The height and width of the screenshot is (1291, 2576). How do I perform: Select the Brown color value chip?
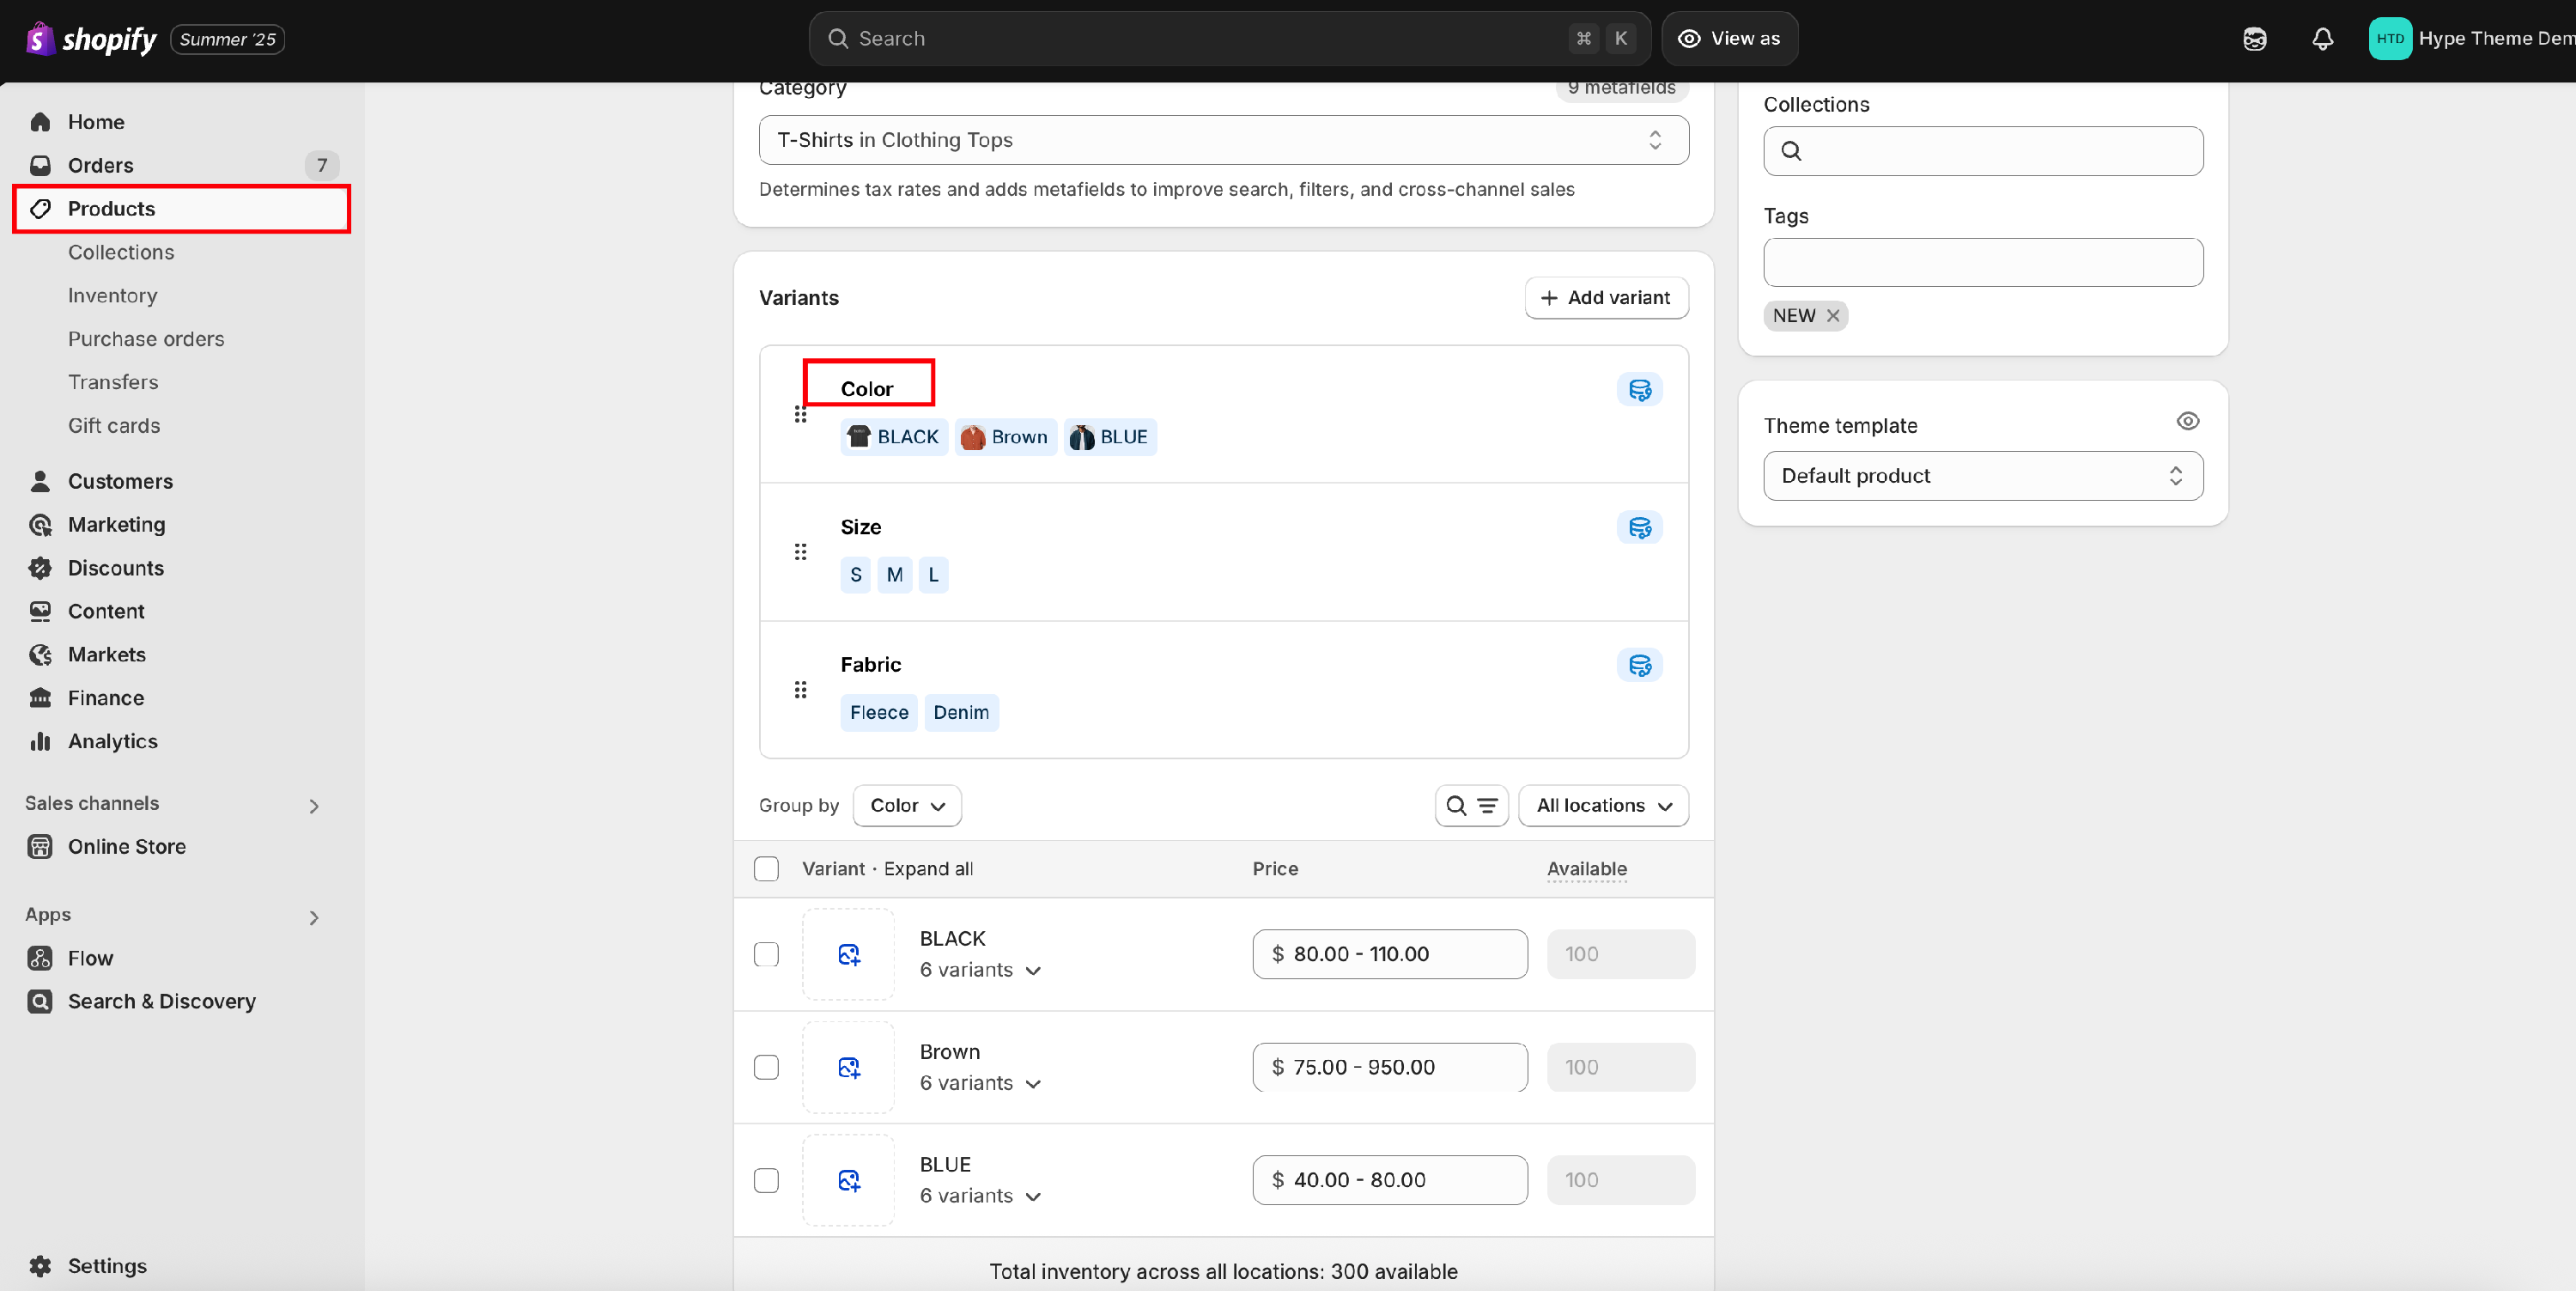(x=1005, y=438)
